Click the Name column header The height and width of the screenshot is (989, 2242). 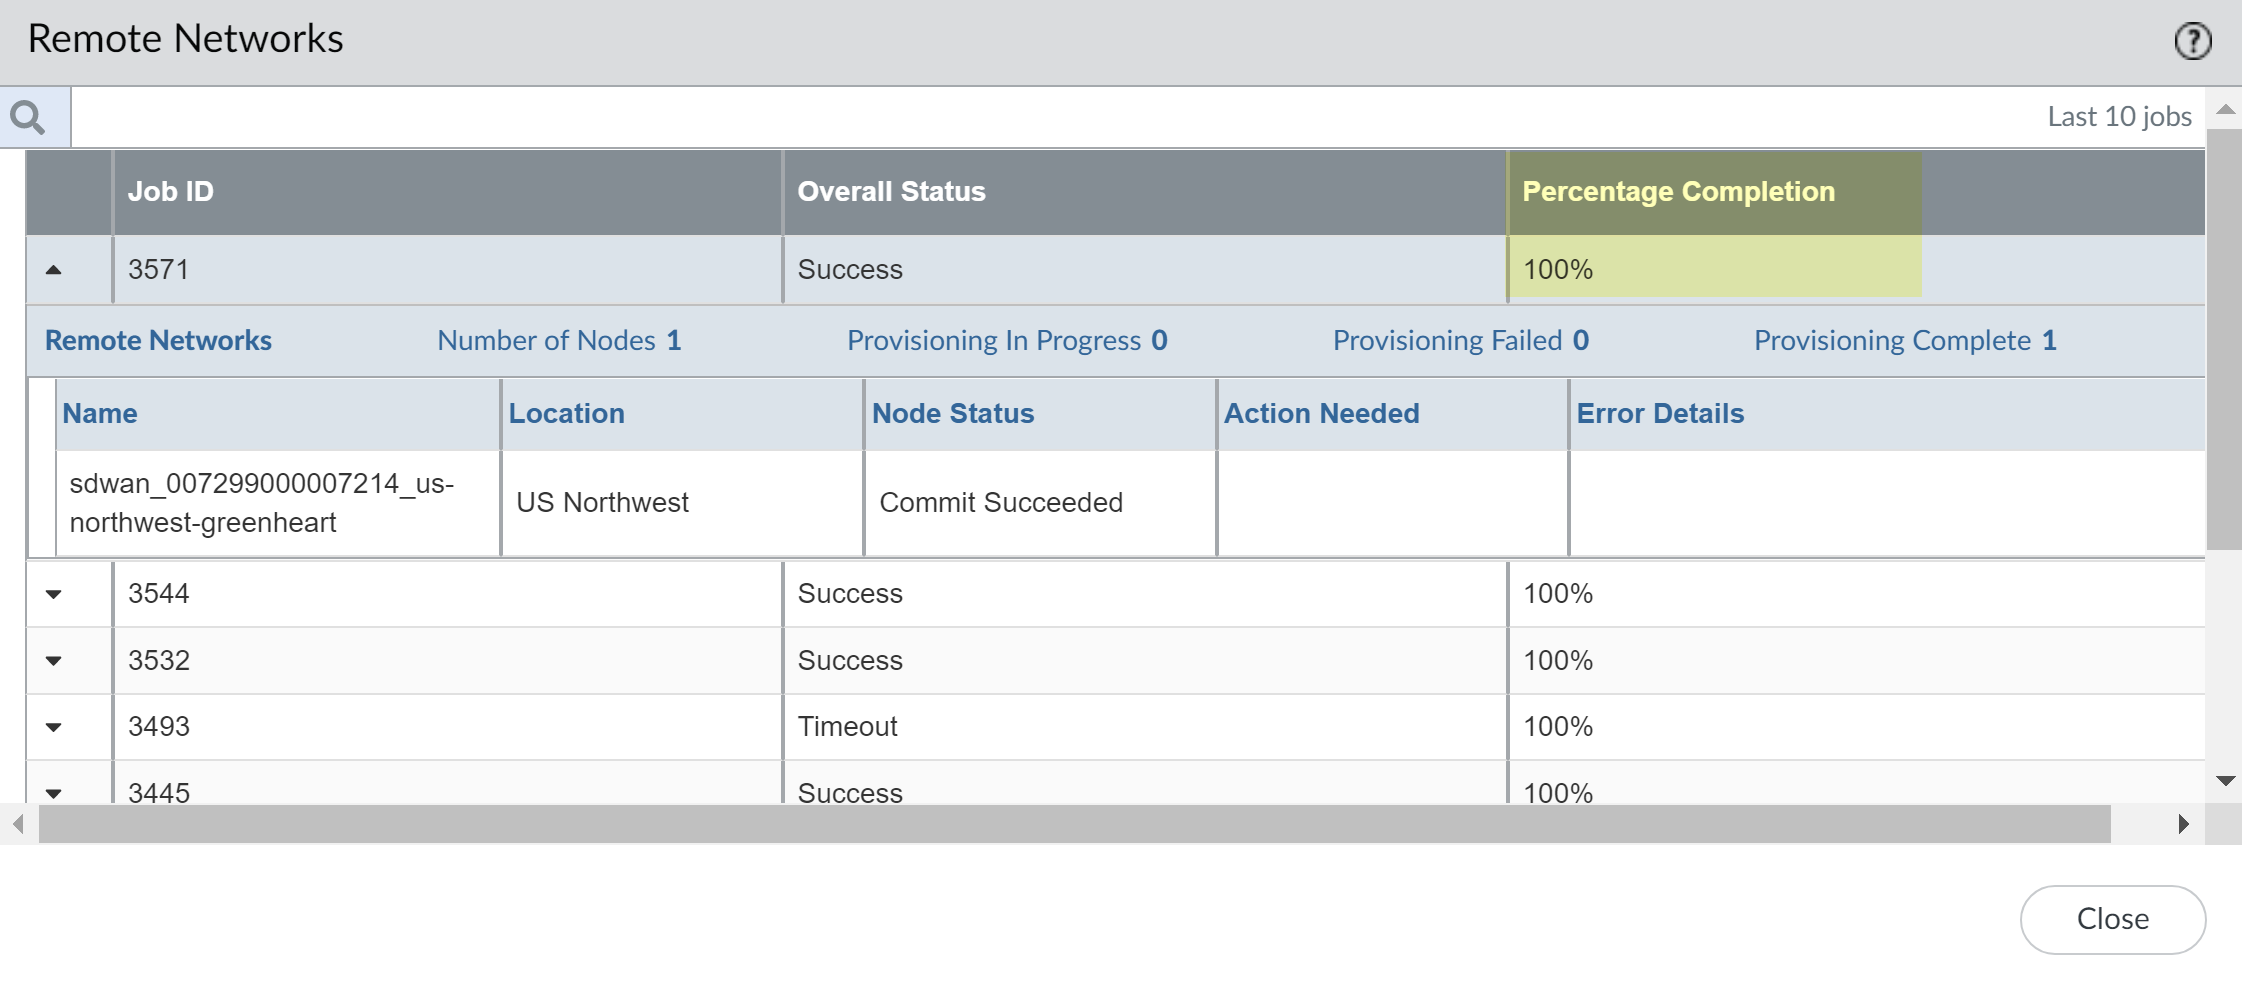click(100, 414)
